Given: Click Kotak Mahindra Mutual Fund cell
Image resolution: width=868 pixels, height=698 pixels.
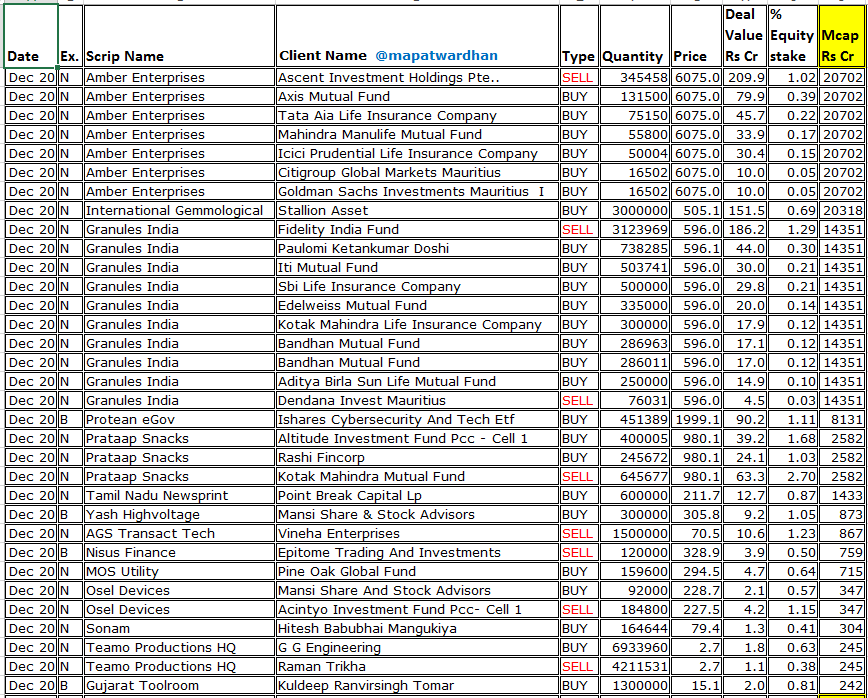Looking at the screenshot, I should 417,477.
